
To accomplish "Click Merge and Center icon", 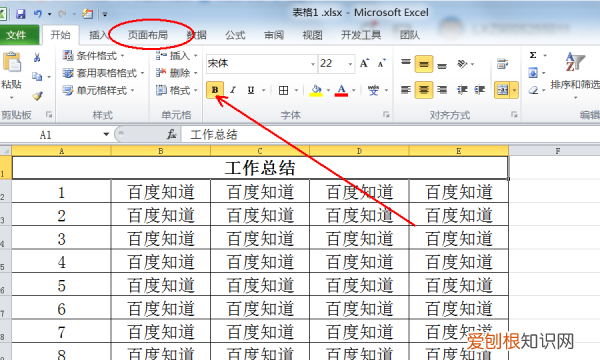I will click(502, 90).
